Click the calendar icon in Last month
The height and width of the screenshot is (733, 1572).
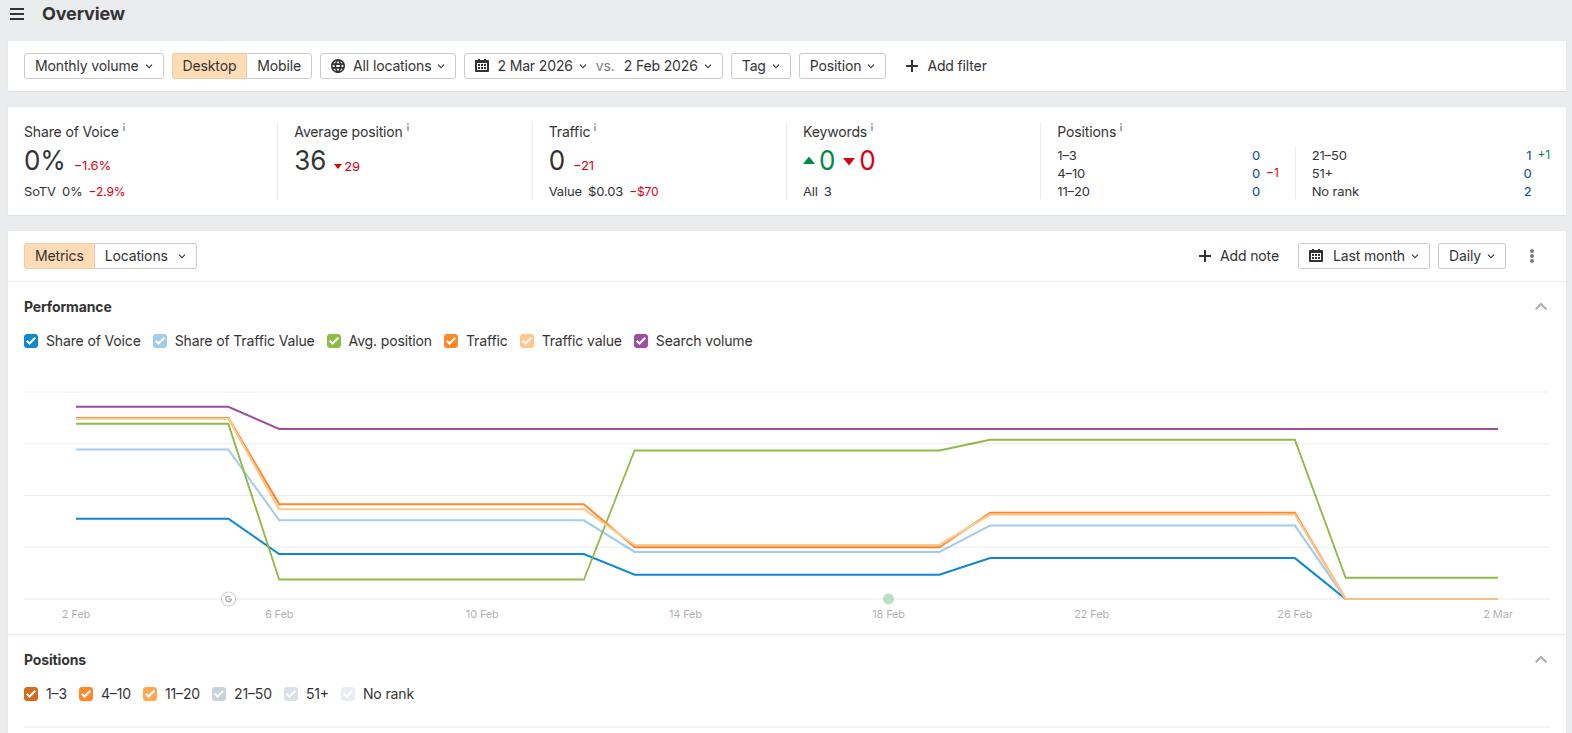point(1316,256)
